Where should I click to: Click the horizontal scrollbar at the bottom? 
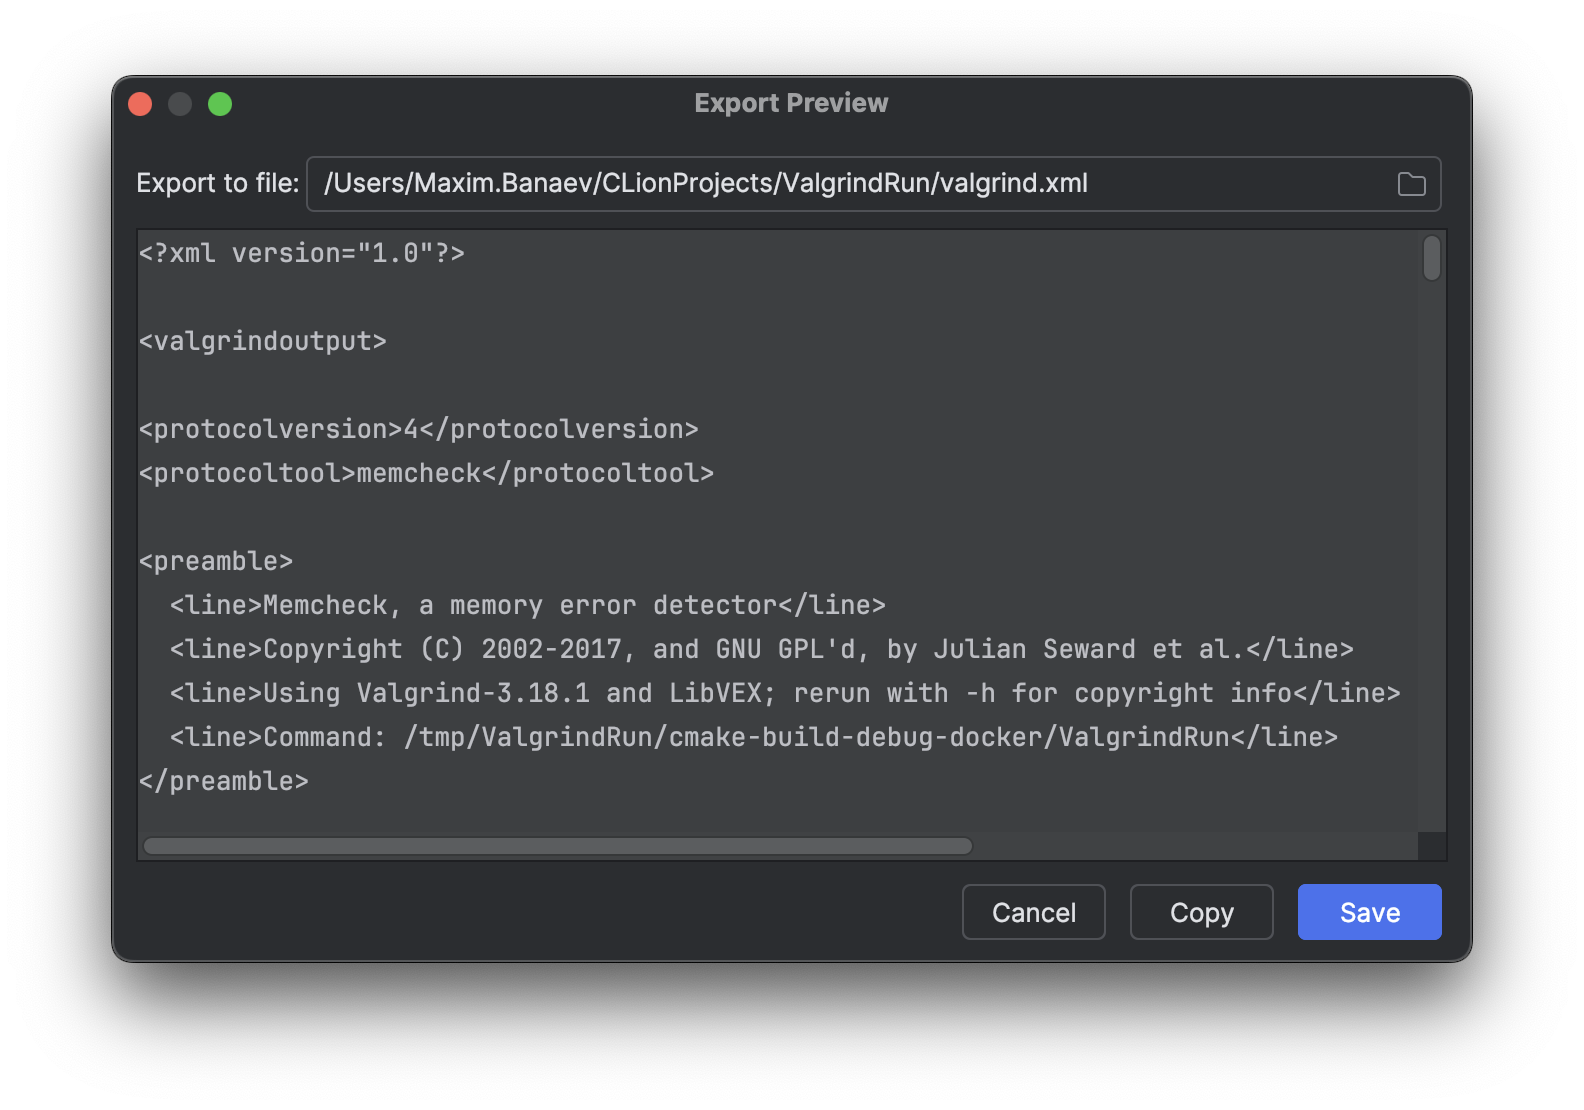pyautogui.click(x=556, y=846)
